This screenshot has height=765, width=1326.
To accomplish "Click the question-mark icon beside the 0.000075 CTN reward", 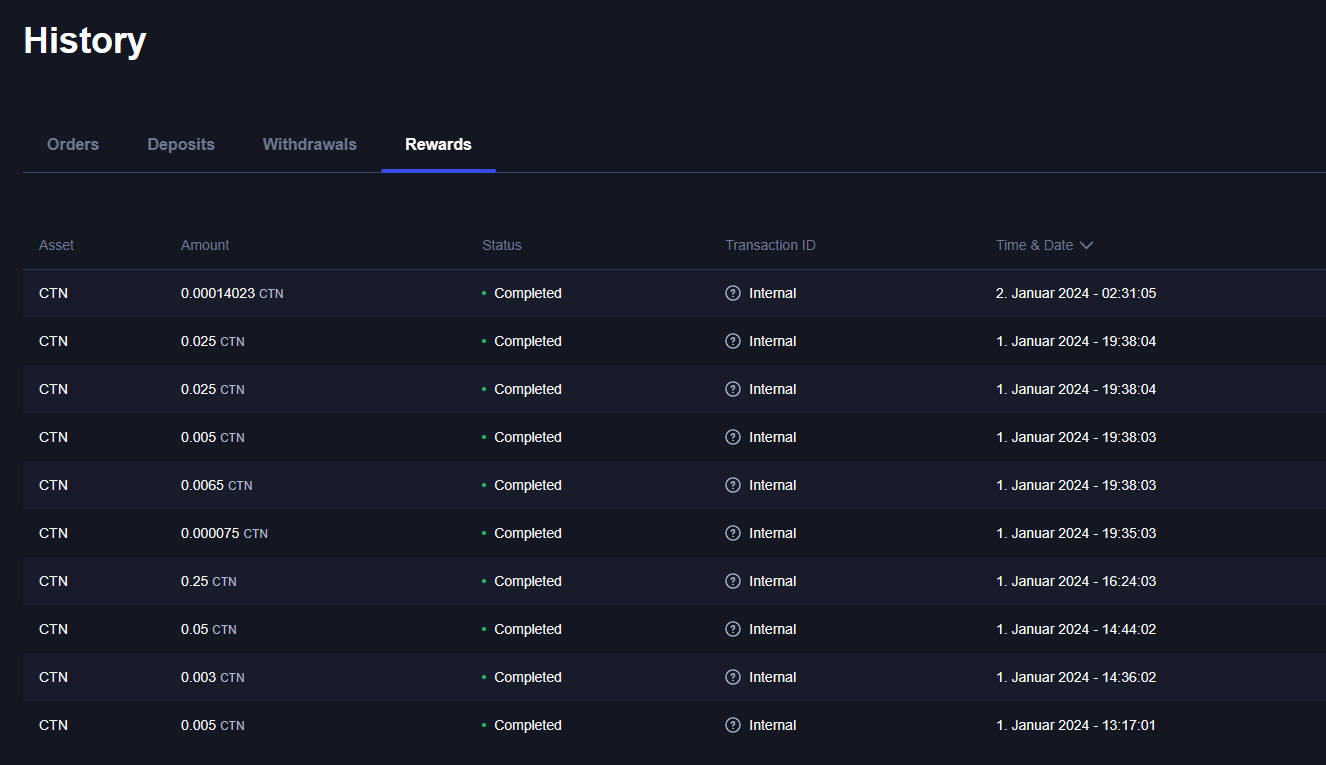I will click(733, 533).
